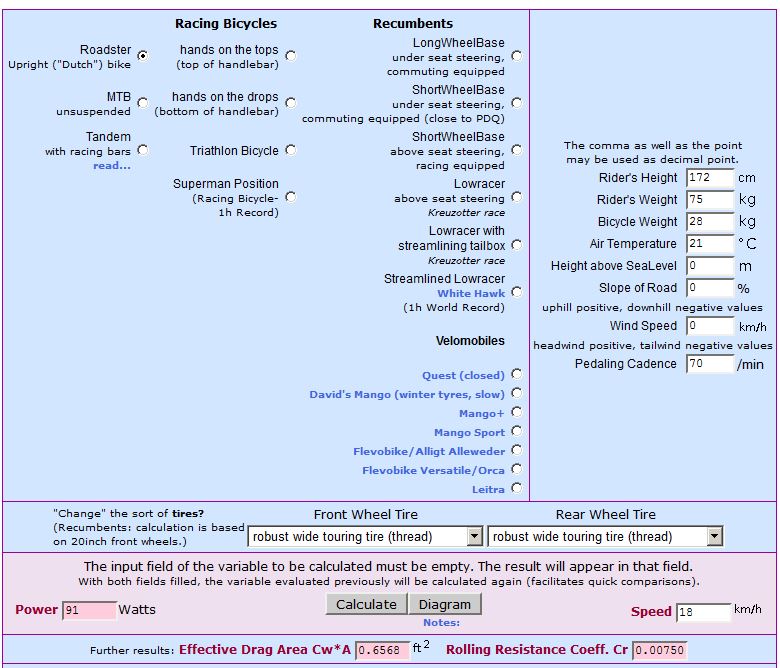
Task: Click the Rider's Height input field
Action: point(710,178)
